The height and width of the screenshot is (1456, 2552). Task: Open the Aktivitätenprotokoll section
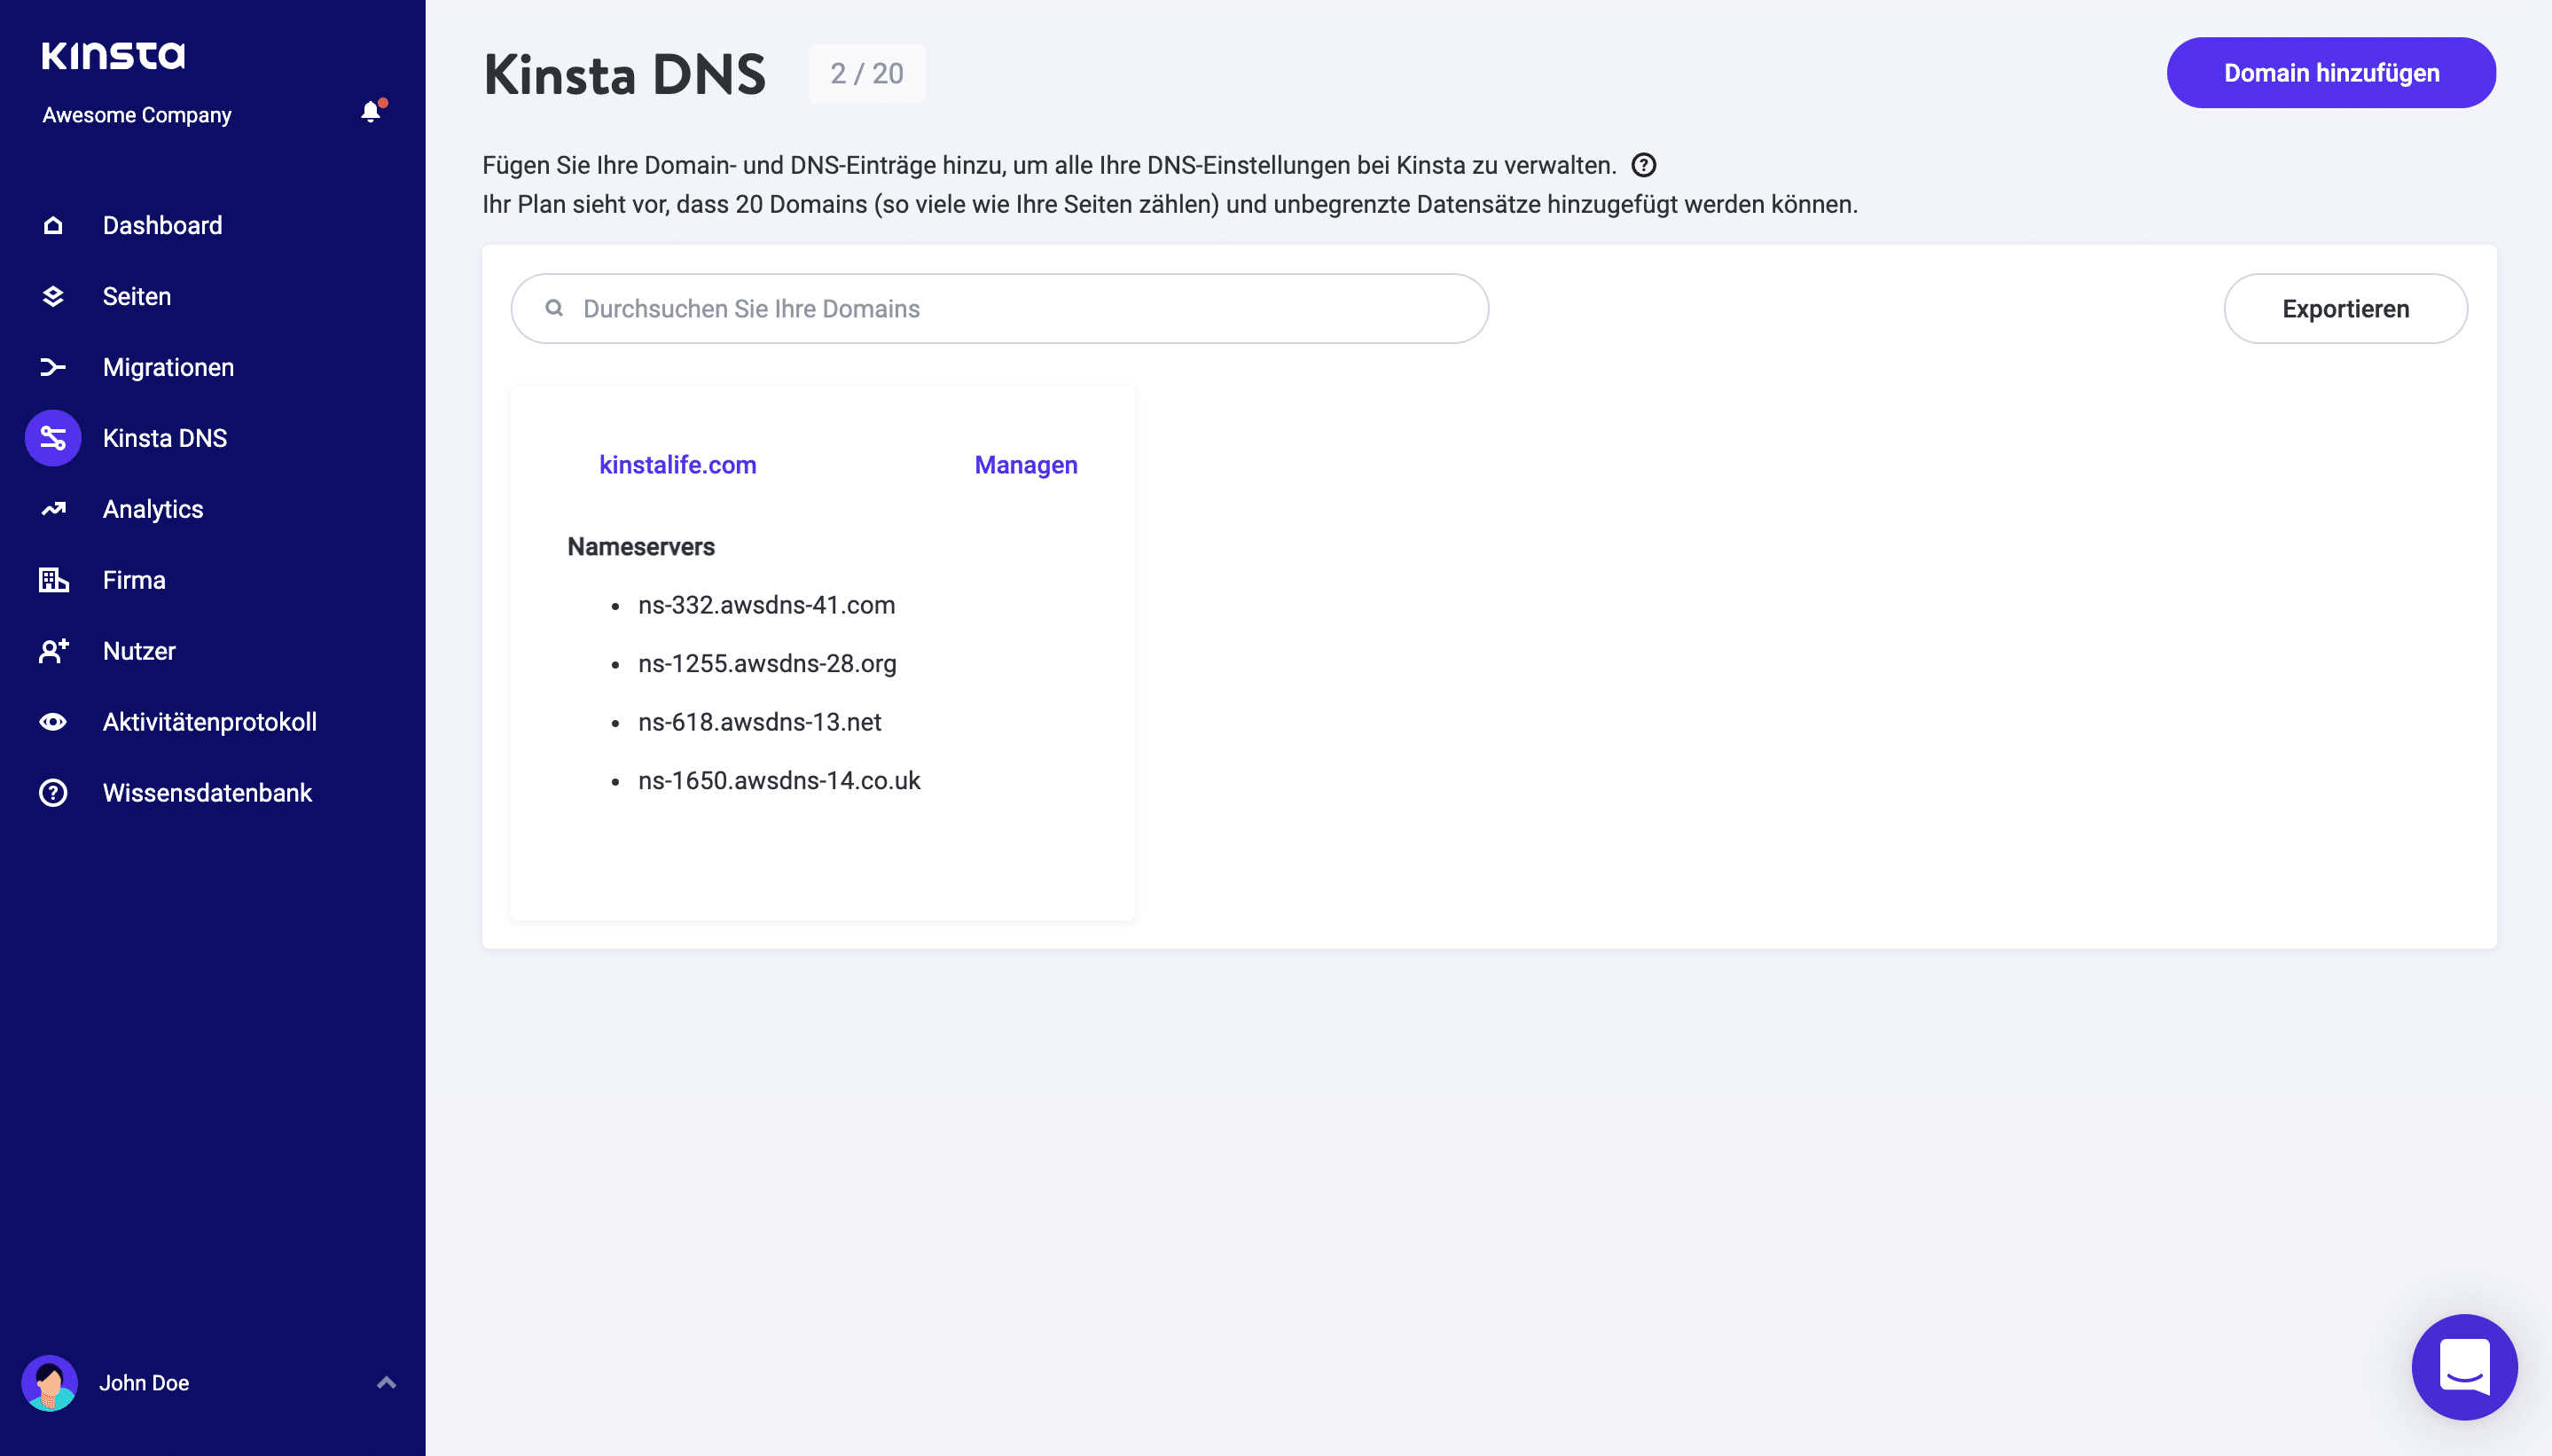[x=210, y=721]
